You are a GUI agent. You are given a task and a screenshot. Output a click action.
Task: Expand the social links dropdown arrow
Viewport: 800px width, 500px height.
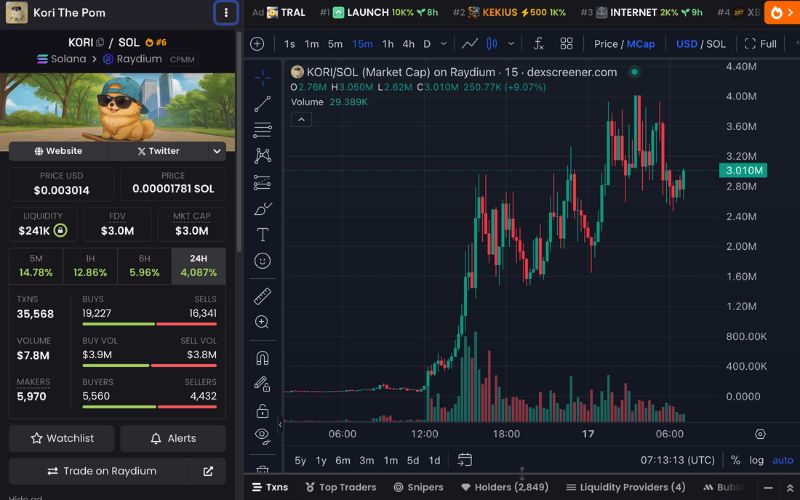pos(217,151)
